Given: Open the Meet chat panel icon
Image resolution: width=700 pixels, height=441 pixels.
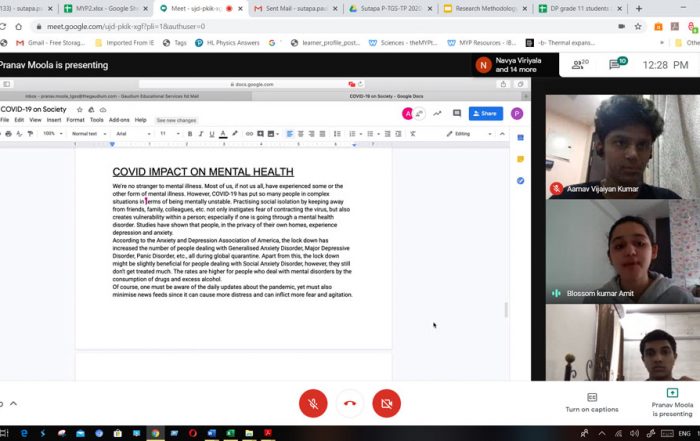Looking at the screenshot, I should (617, 64).
